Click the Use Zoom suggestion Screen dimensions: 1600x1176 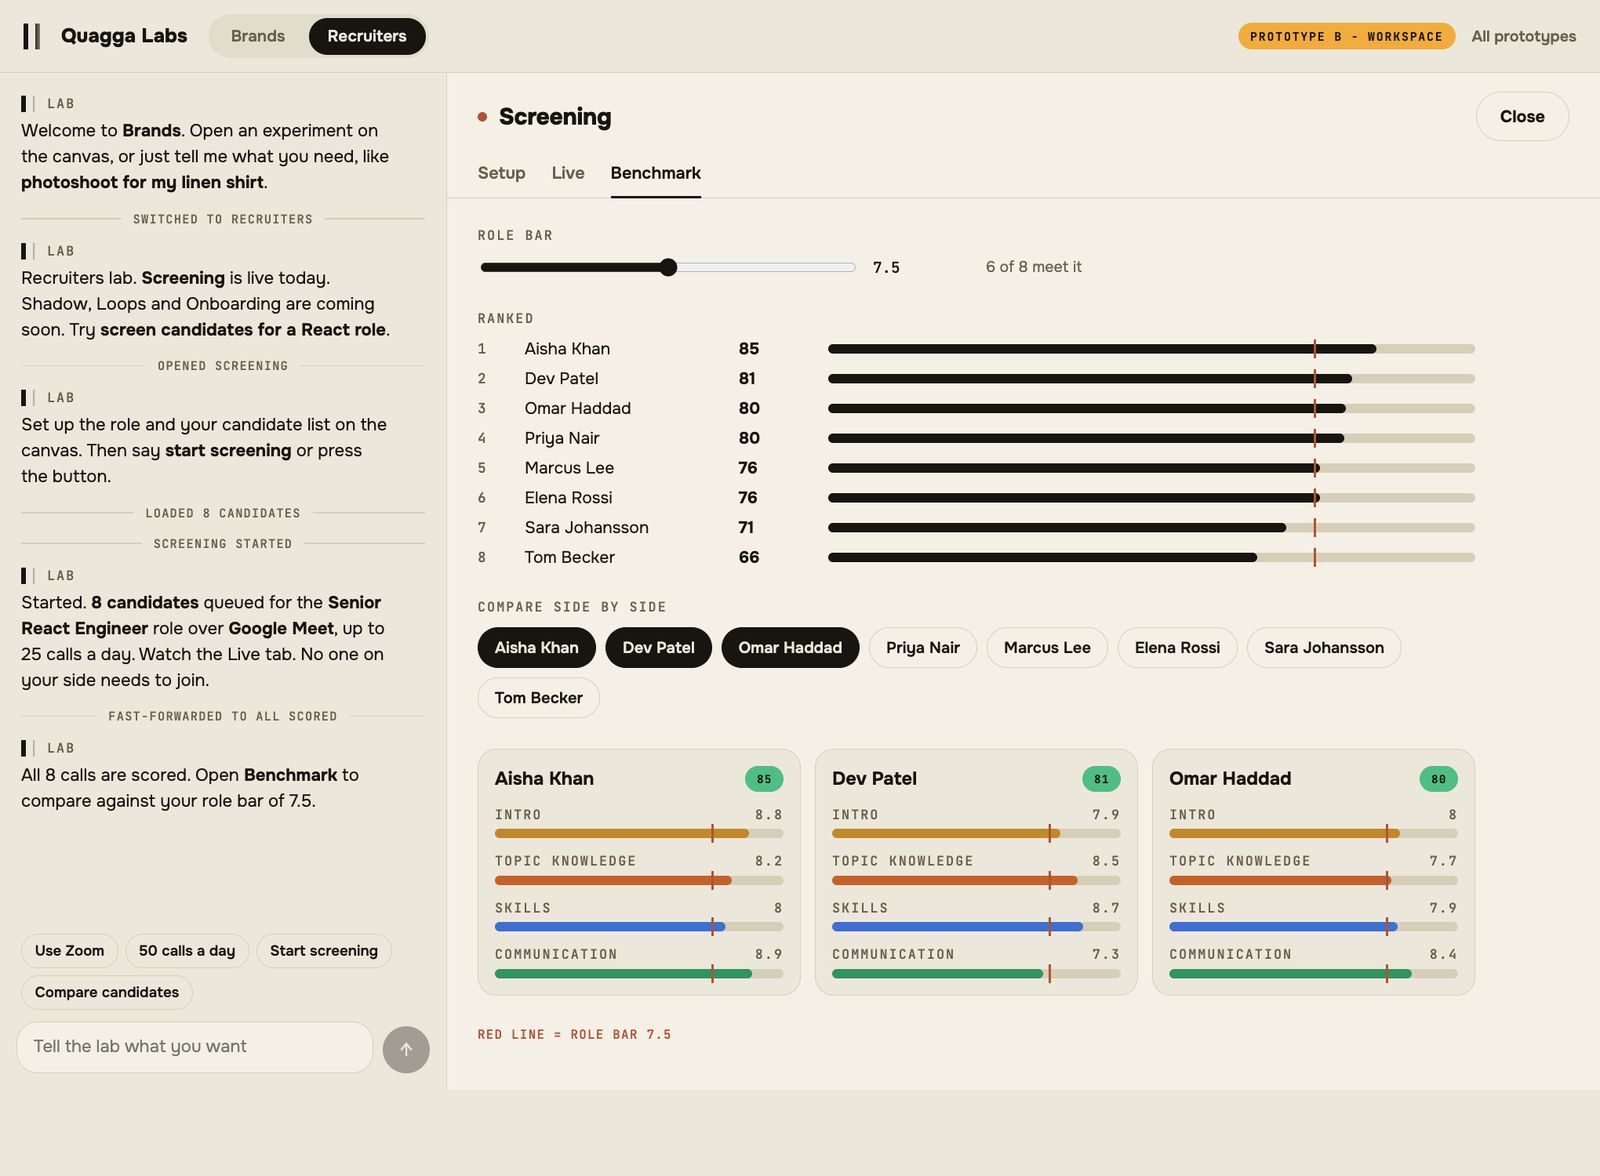click(69, 951)
